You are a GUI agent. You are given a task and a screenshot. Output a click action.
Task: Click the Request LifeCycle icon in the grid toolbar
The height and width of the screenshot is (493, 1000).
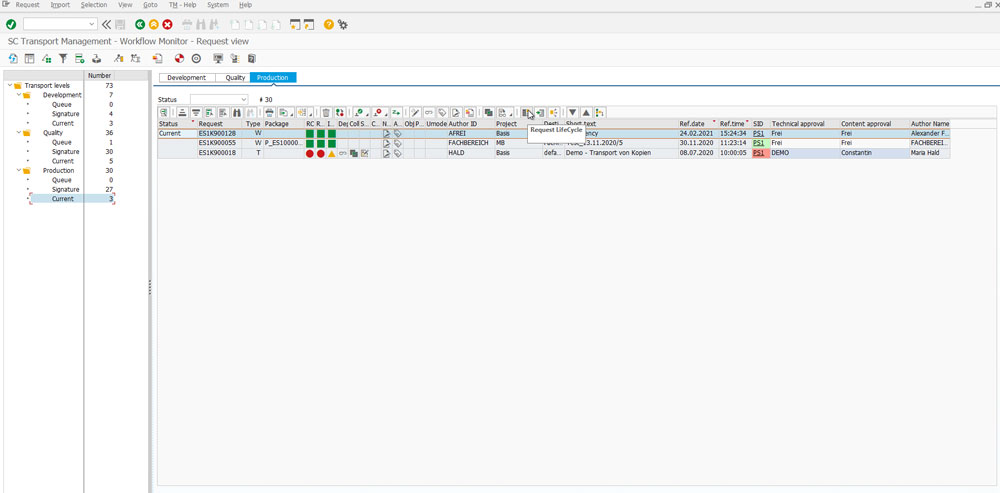pos(526,112)
